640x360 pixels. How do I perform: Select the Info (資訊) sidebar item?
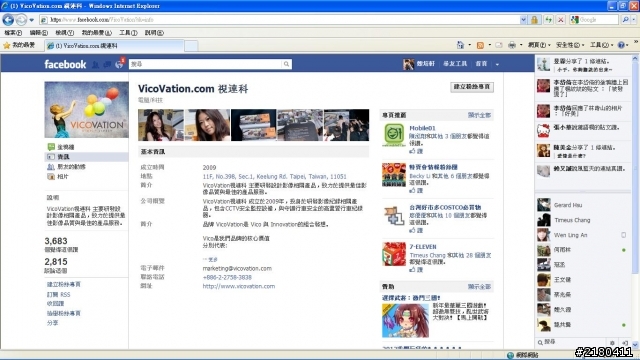86,157
